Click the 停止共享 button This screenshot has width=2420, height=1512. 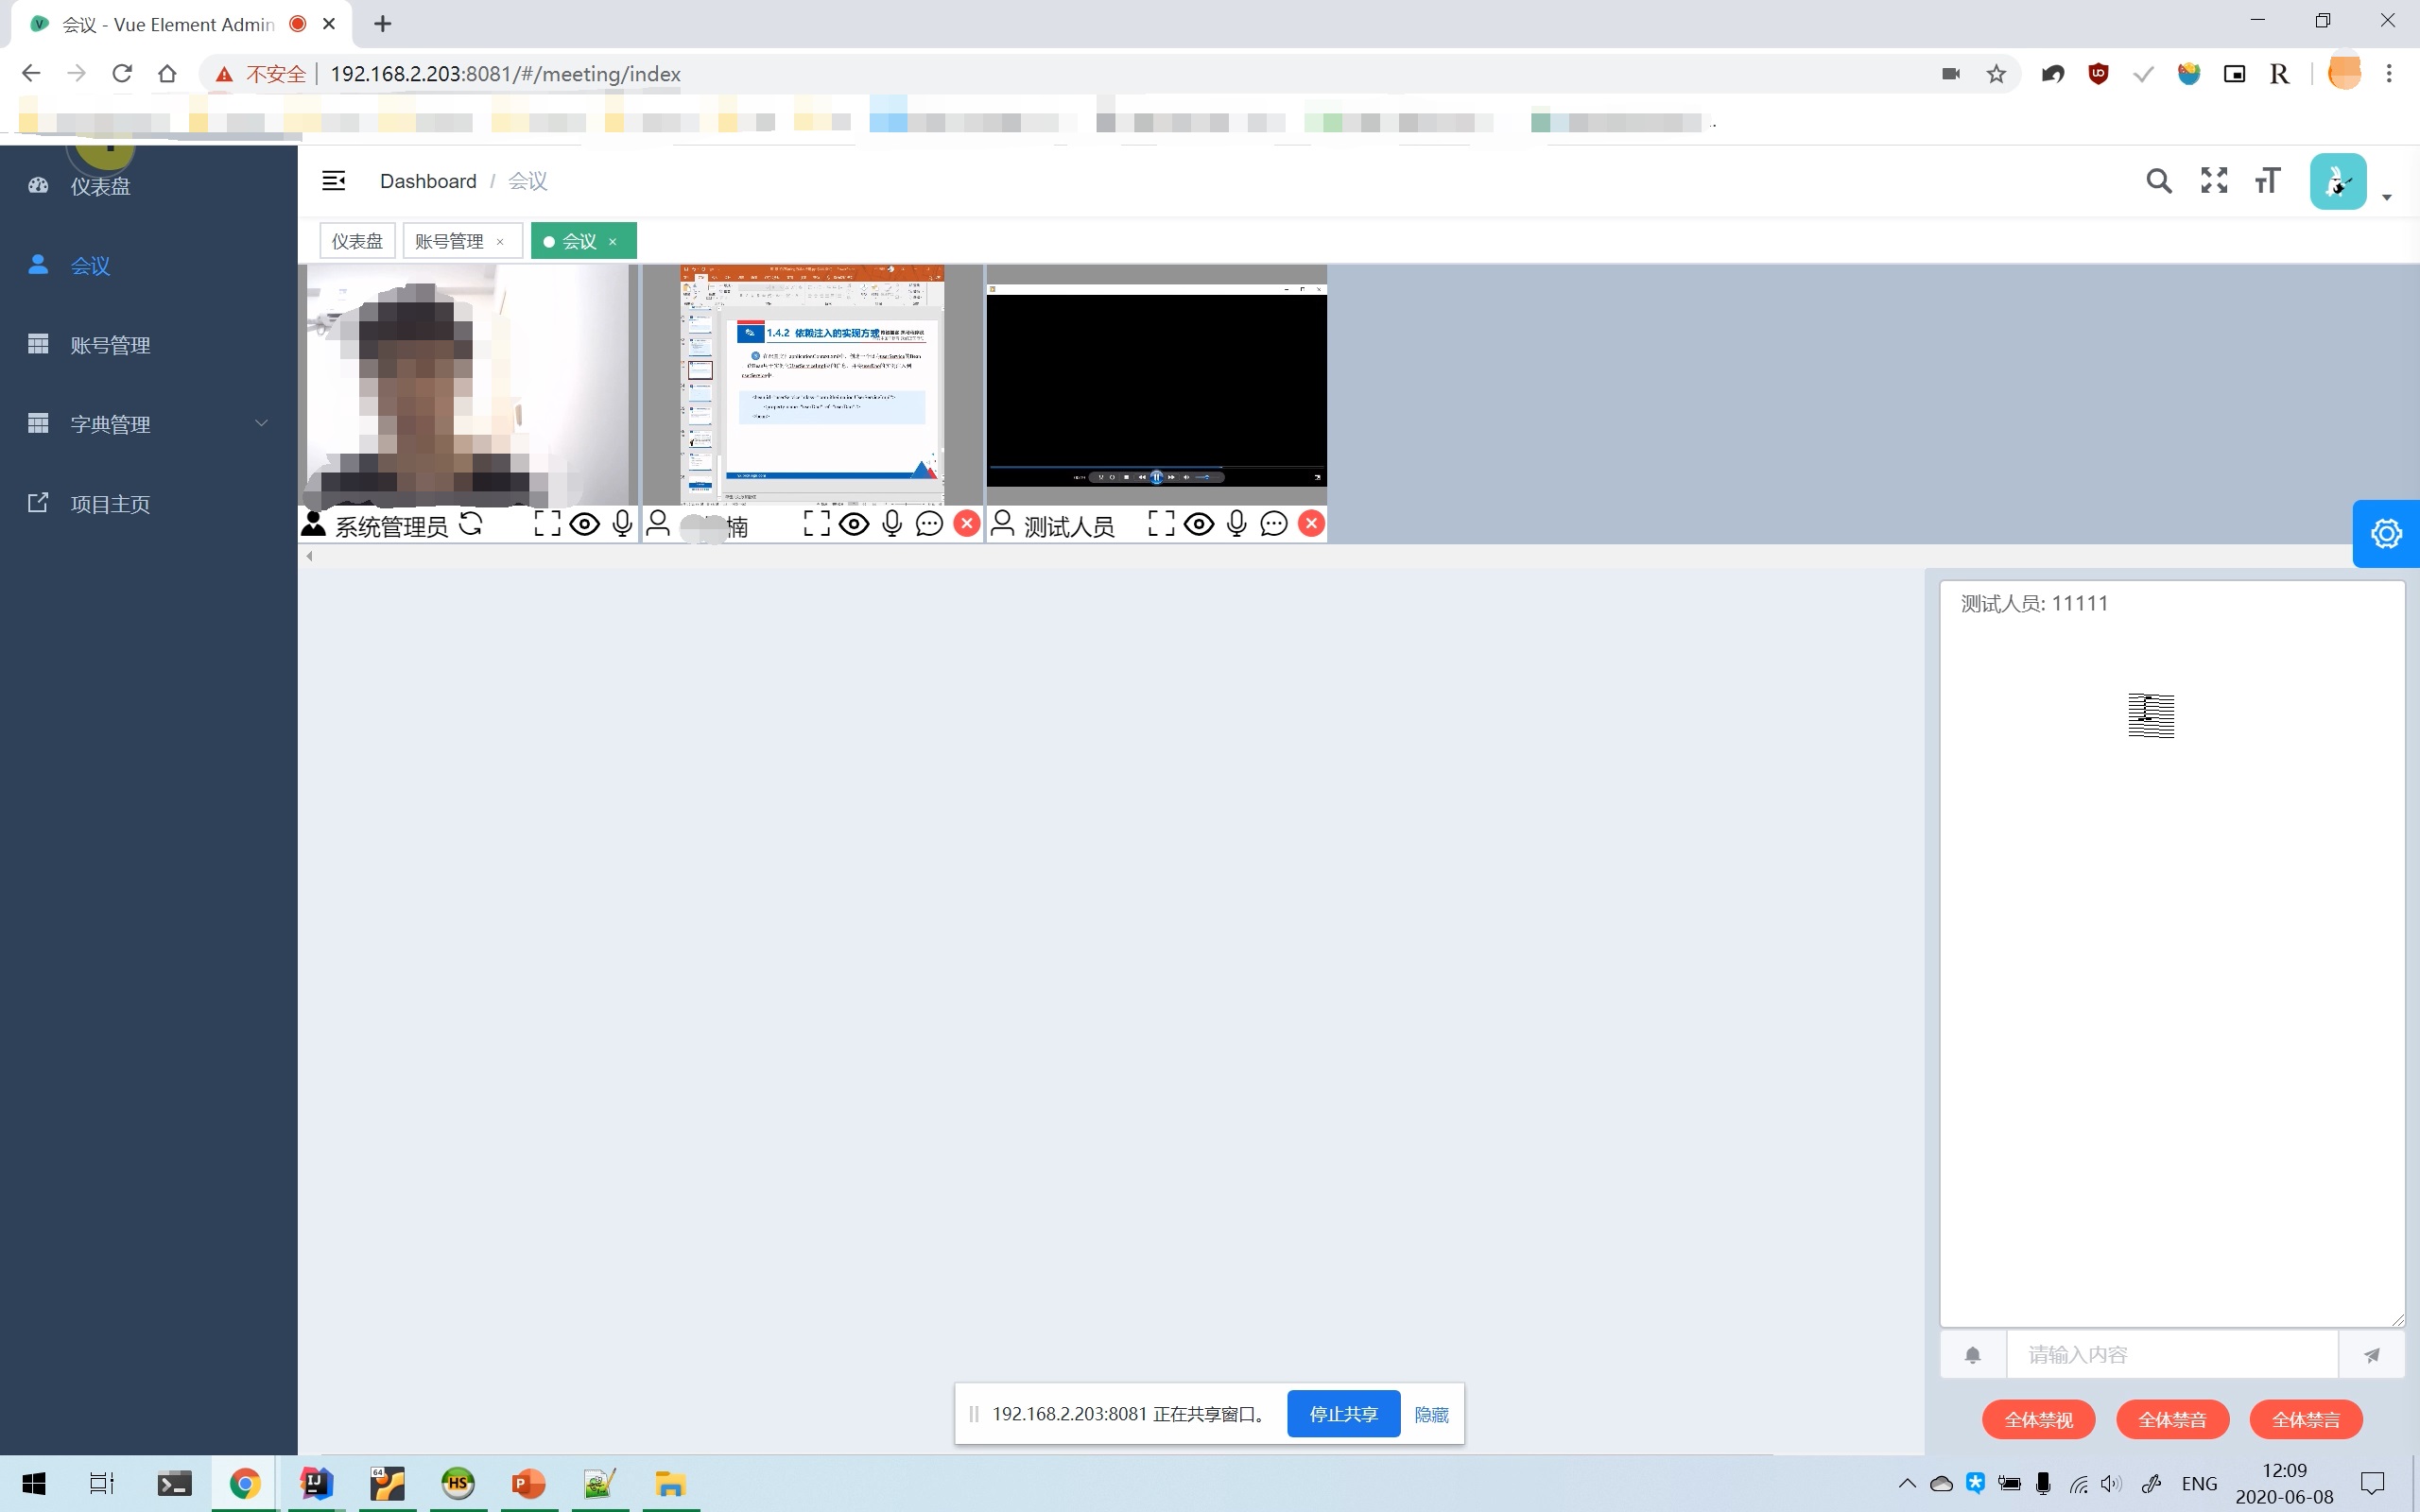tap(1342, 1414)
